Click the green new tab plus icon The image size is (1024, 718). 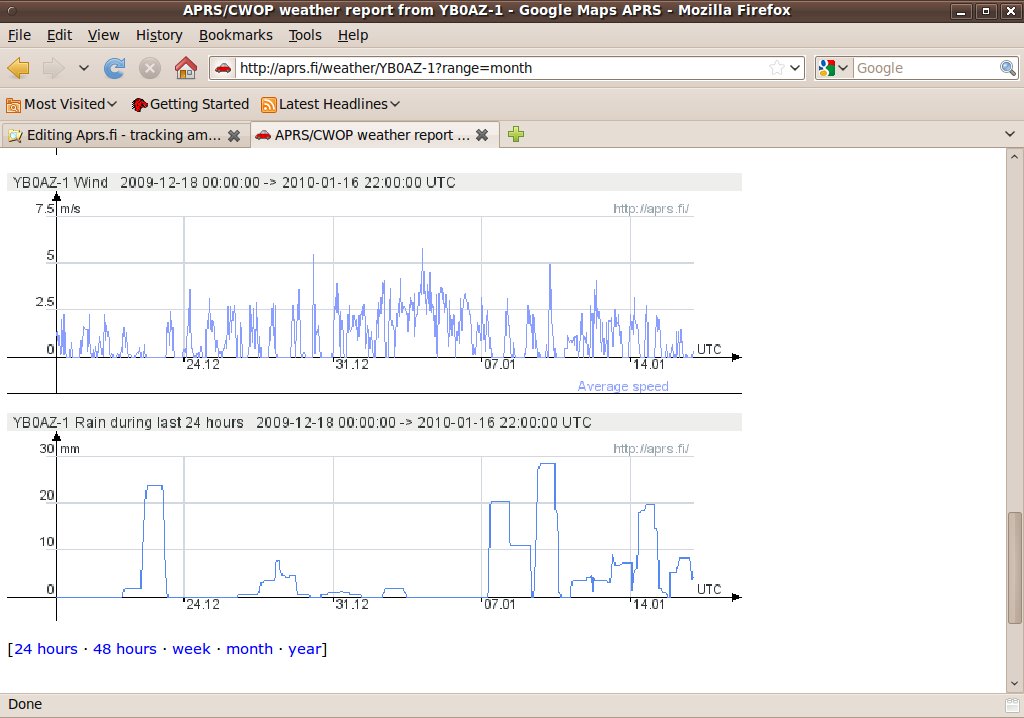click(515, 135)
